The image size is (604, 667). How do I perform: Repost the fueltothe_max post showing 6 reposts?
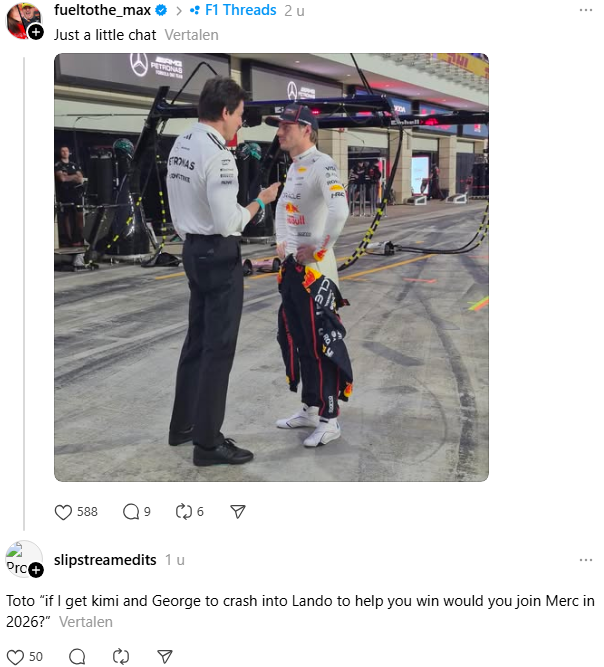pyautogui.click(x=184, y=512)
